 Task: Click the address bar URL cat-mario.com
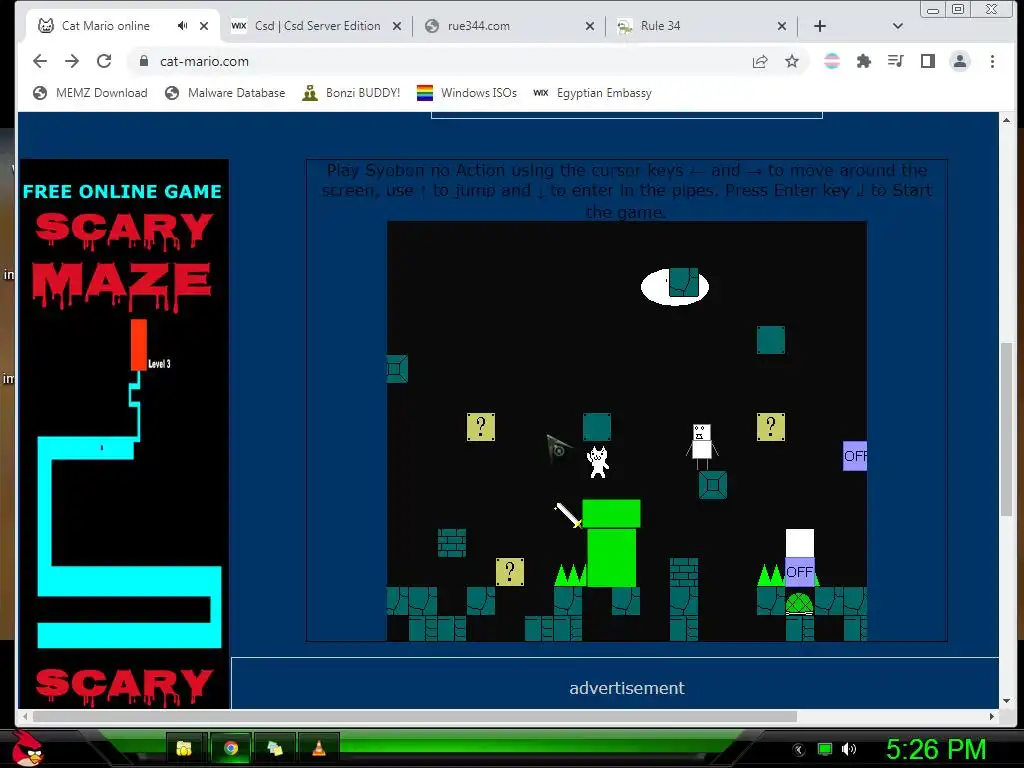204,61
